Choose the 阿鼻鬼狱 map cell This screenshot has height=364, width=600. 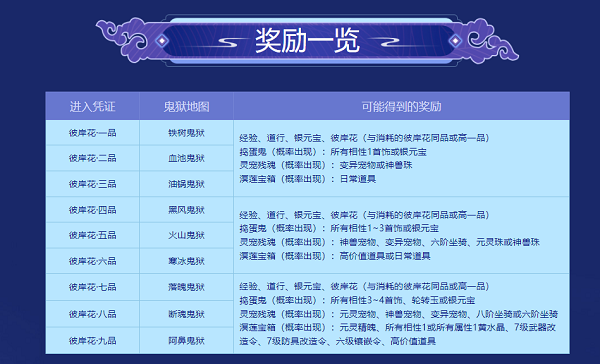[186, 341]
